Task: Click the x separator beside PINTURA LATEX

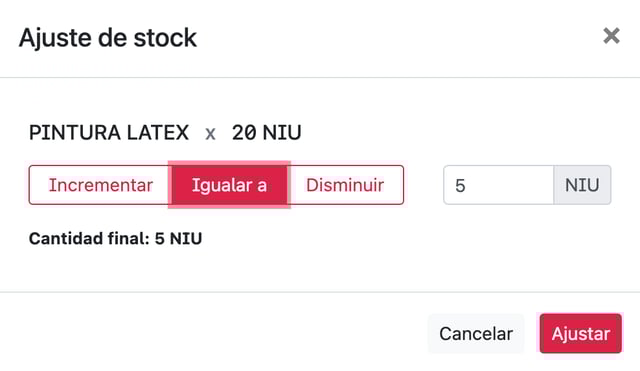Action: (210, 134)
